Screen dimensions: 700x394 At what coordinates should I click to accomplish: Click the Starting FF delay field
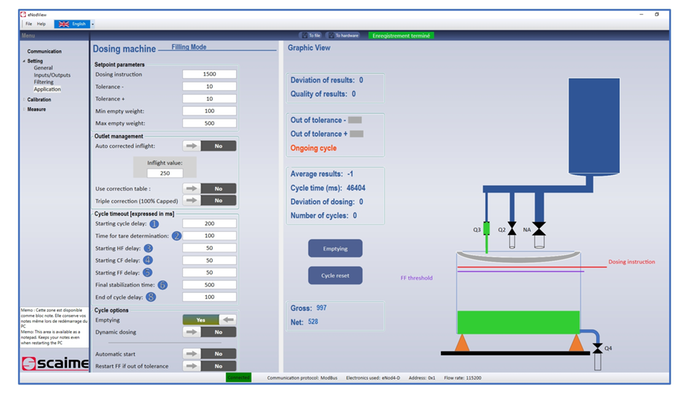(209, 273)
